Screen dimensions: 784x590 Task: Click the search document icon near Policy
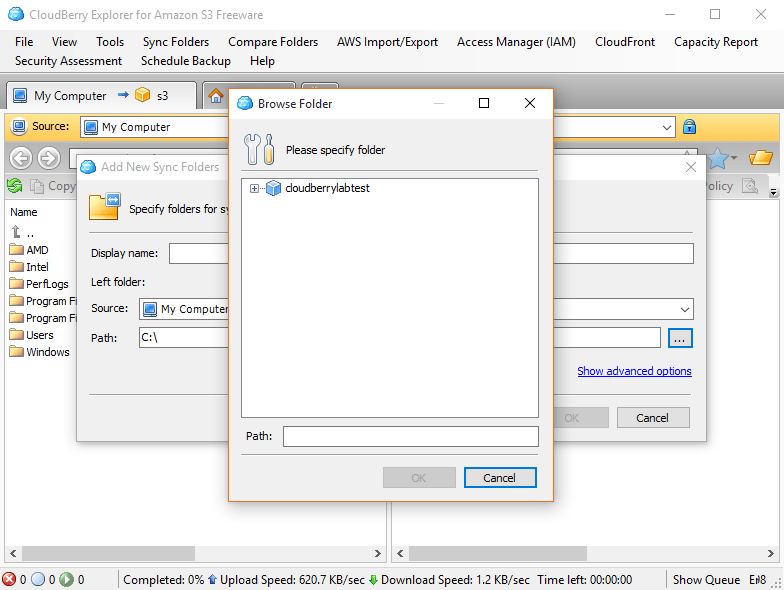point(750,186)
